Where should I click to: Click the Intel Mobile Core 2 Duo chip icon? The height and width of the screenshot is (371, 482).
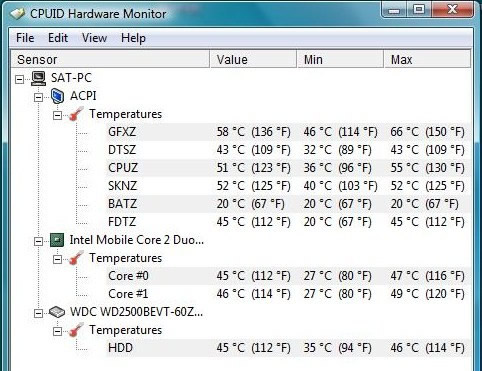(x=57, y=240)
